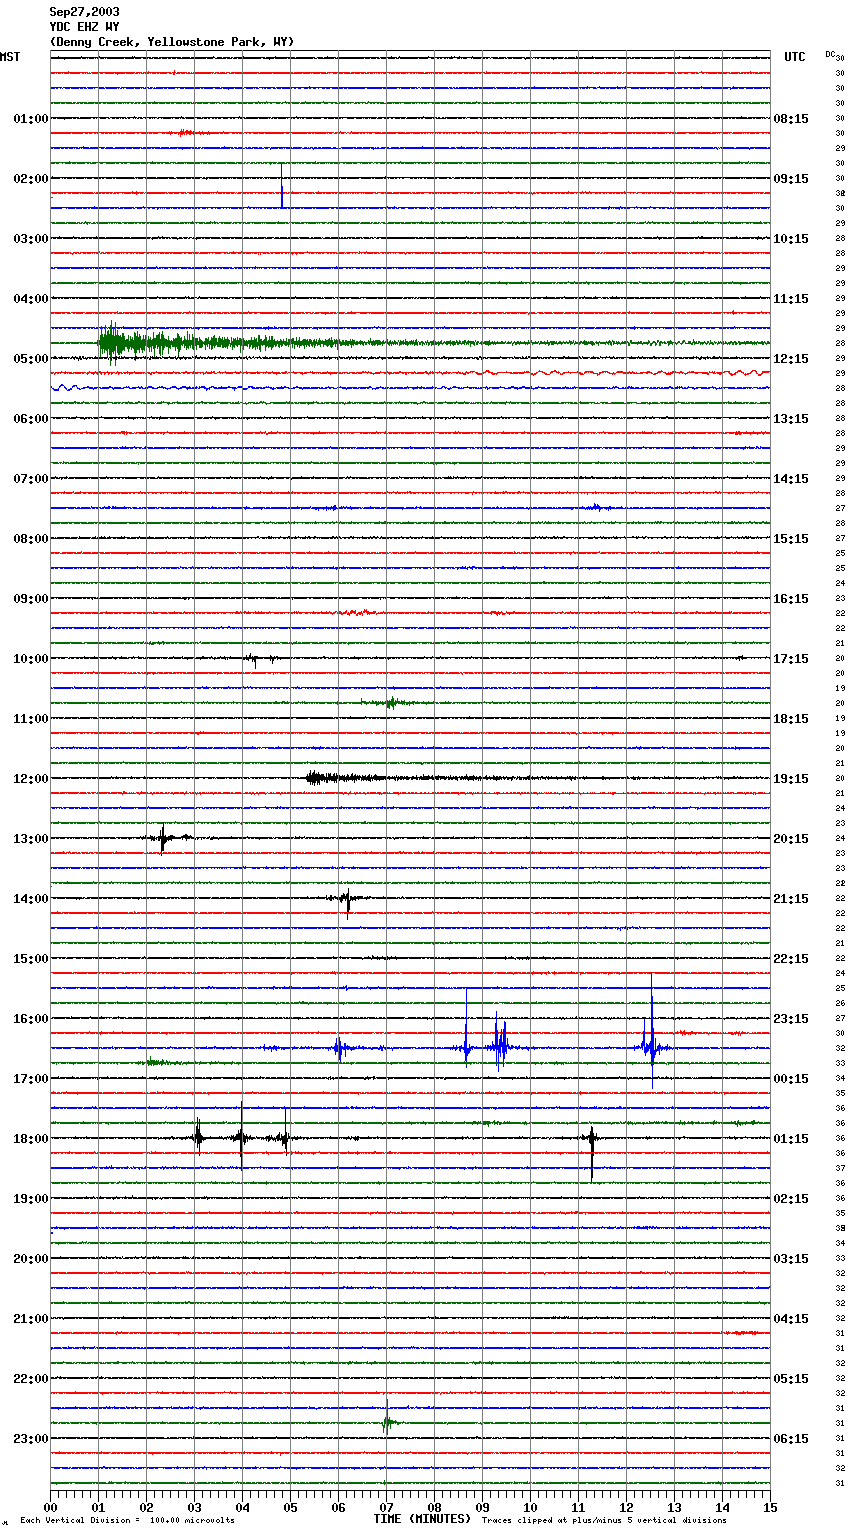Screen dimensions: 850x1534
Task: Click the 16:00 MST time label
Action: (31, 1019)
